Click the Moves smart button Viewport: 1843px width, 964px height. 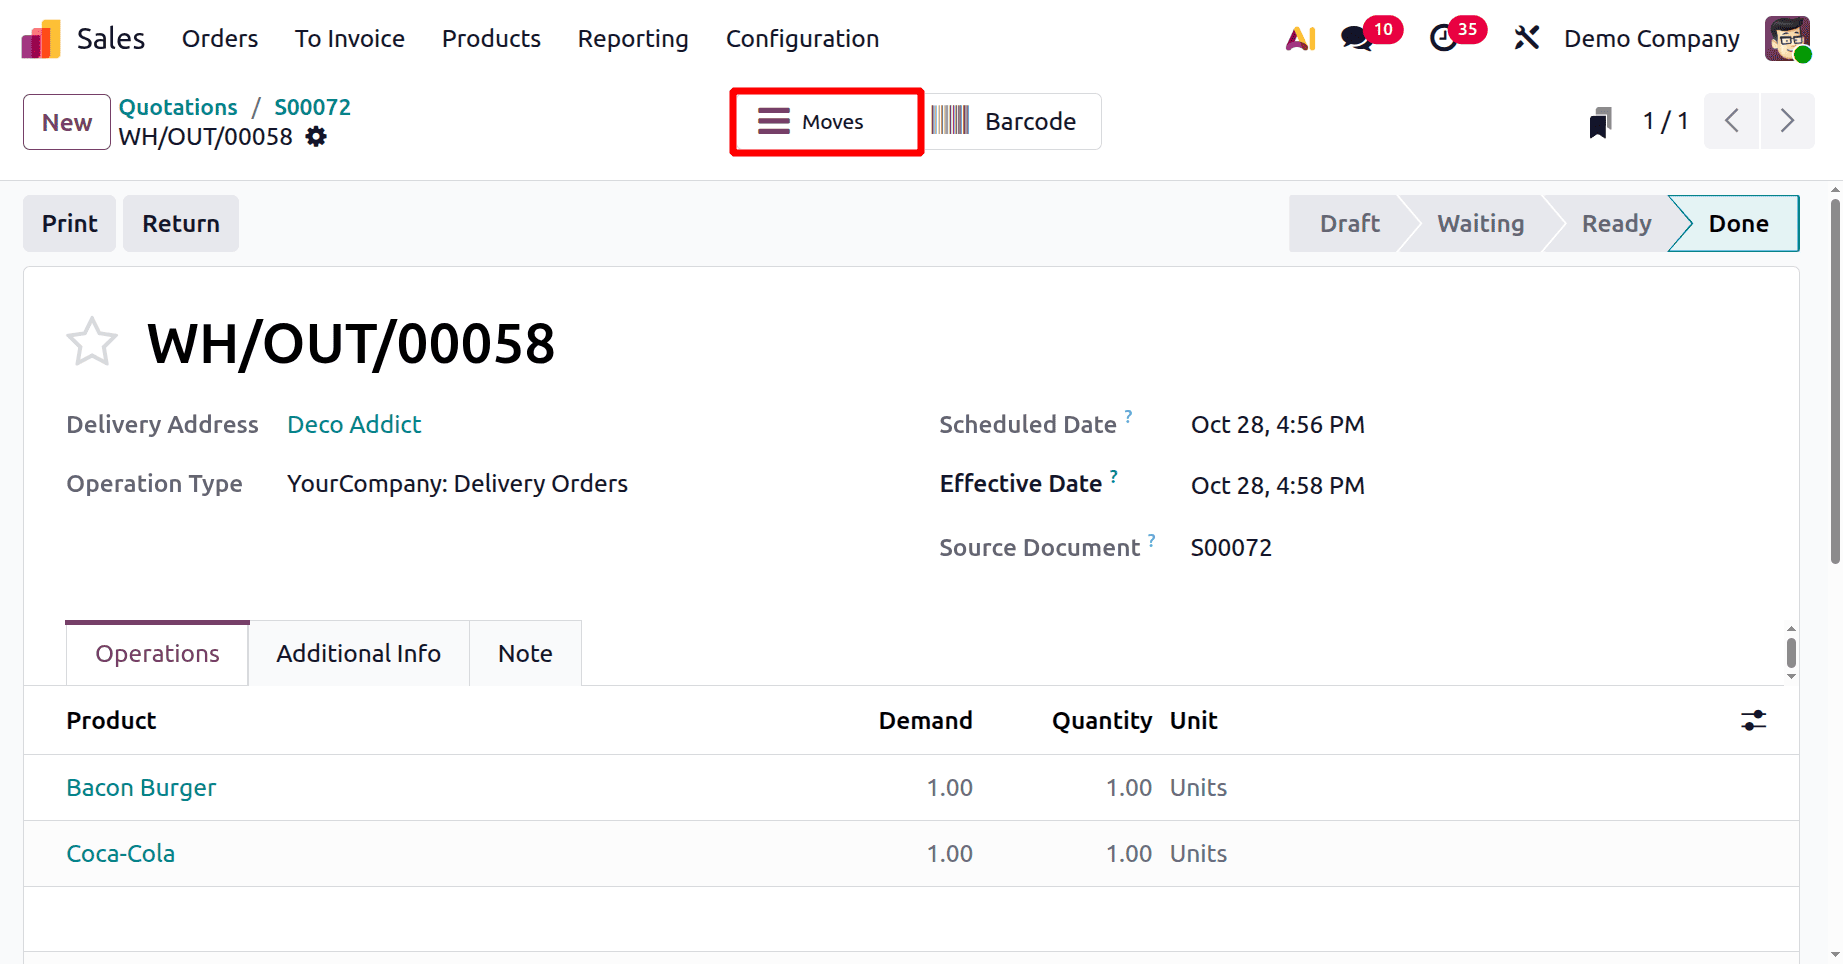[825, 121]
